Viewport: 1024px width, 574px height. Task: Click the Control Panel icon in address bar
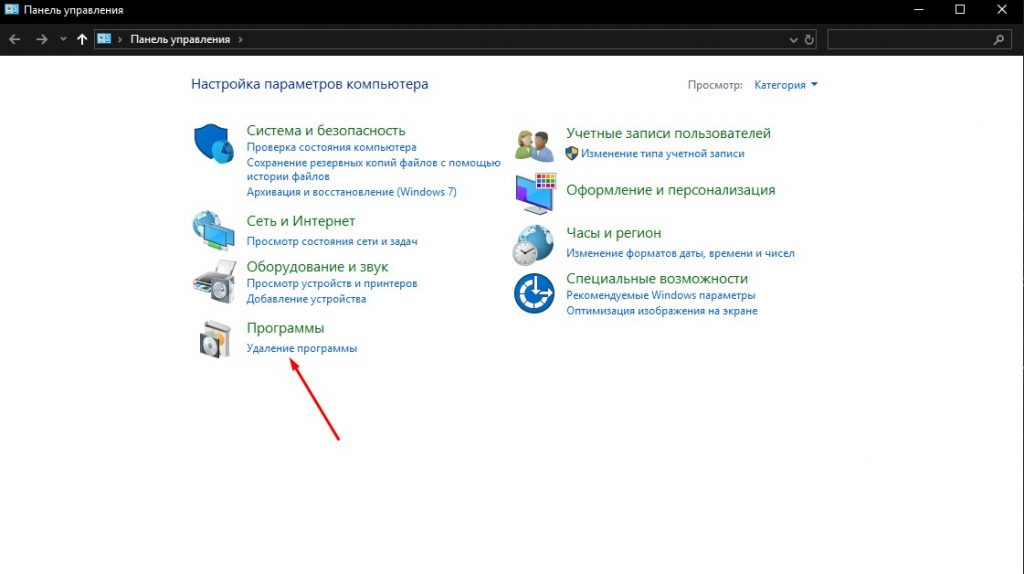(x=104, y=39)
